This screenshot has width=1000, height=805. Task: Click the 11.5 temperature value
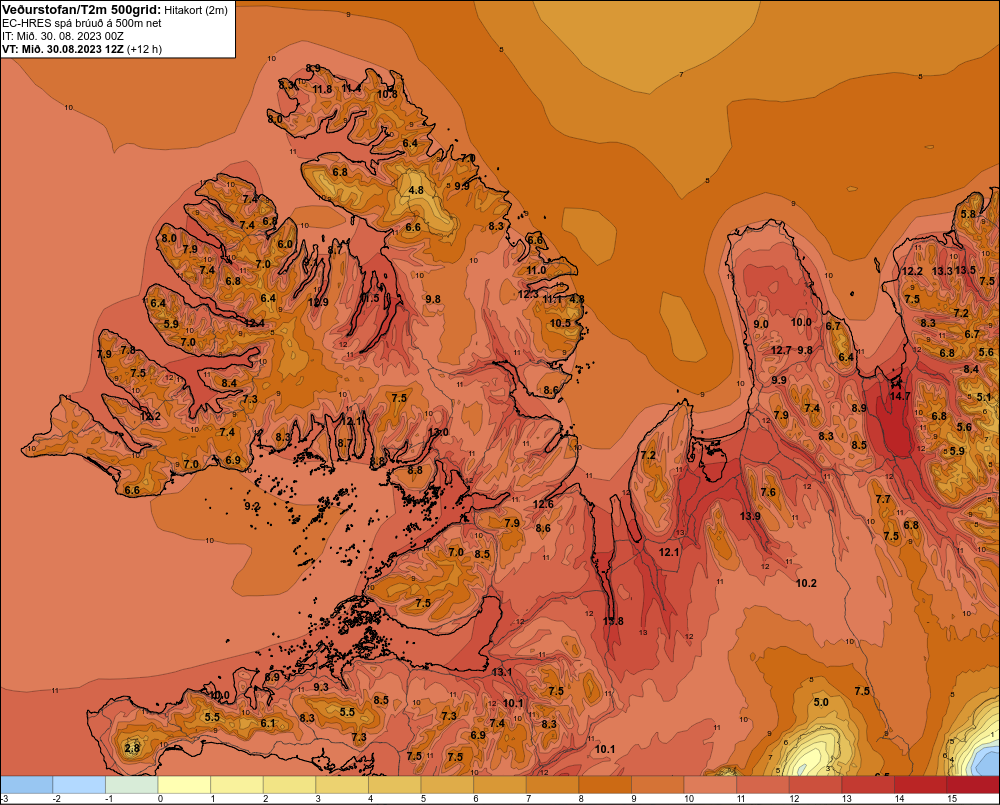click(x=370, y=298)
